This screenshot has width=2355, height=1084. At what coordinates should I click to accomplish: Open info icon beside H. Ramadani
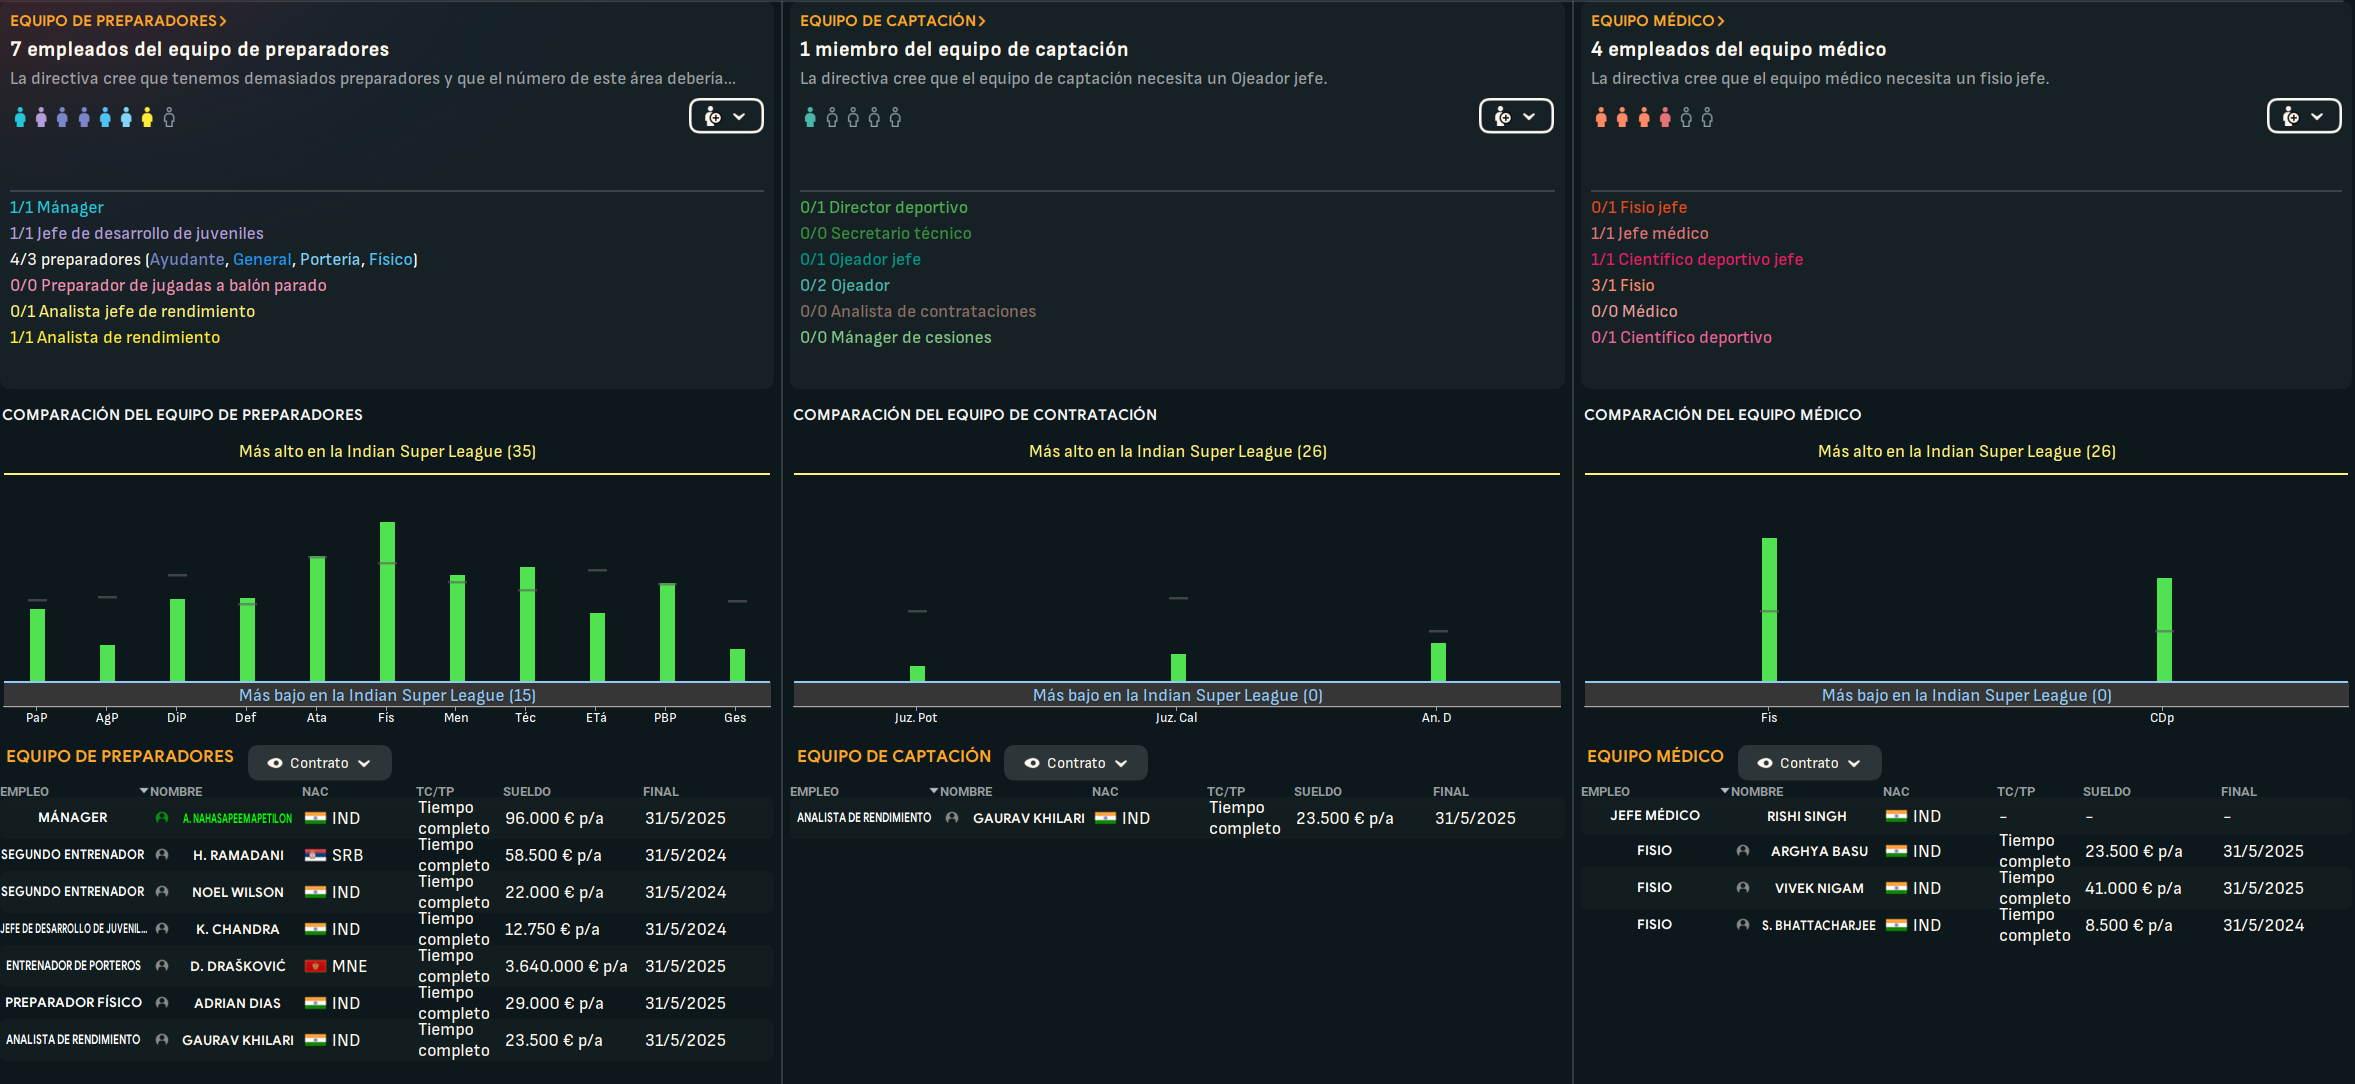(x=162, y=855)
